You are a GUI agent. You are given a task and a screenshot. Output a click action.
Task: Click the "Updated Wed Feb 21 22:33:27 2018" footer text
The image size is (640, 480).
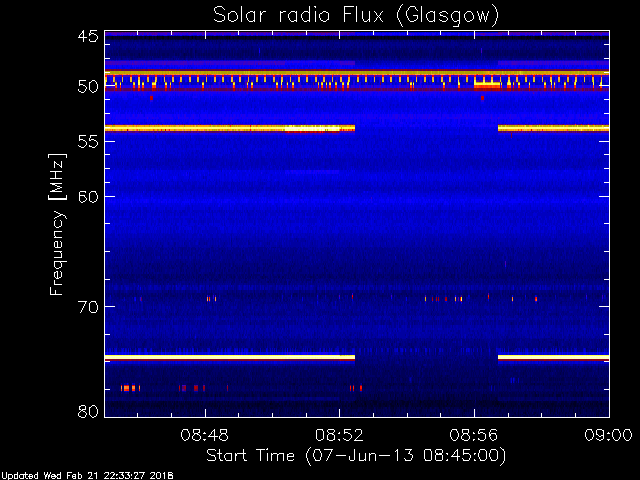pyautogui.click(x=87, y=476)
